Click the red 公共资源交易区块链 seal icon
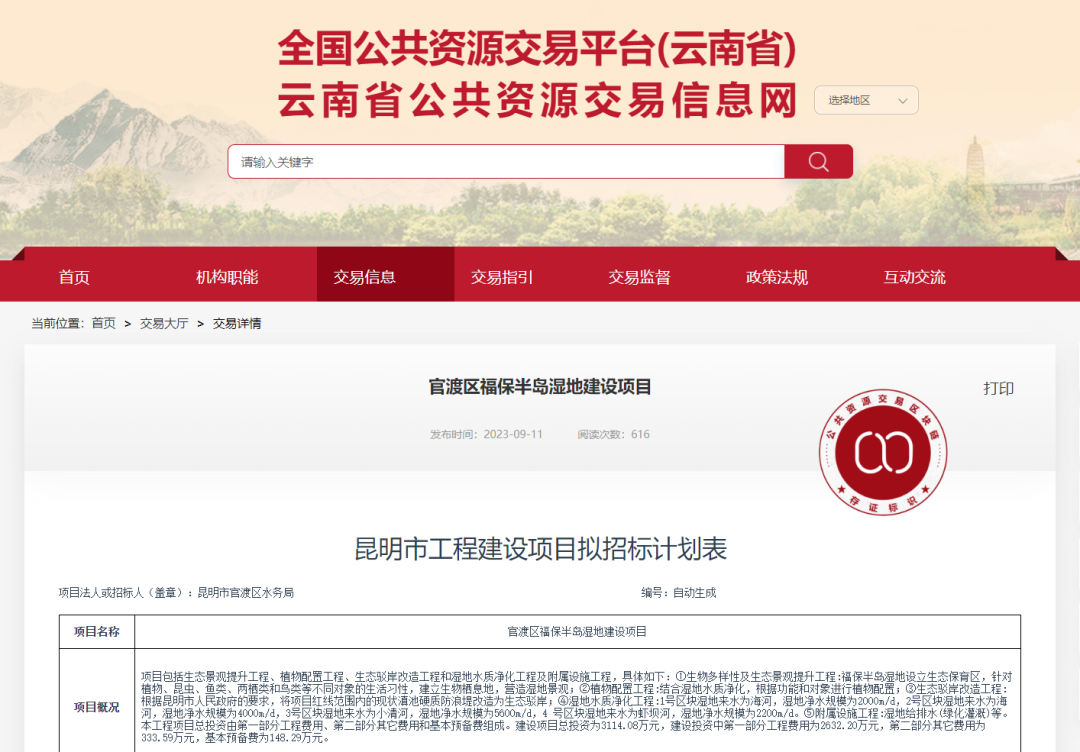The height and width of the screenshot is (752, 1080). pyautogui.click(x=883, y=452)
